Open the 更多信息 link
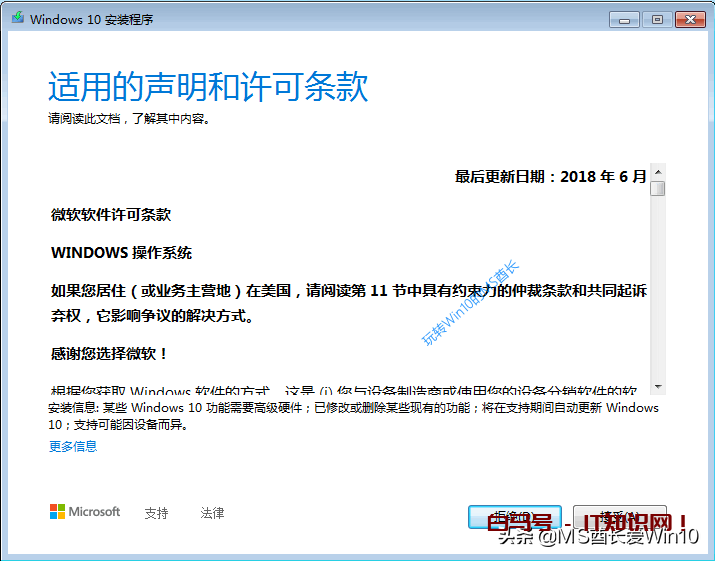 click(73, 447)
